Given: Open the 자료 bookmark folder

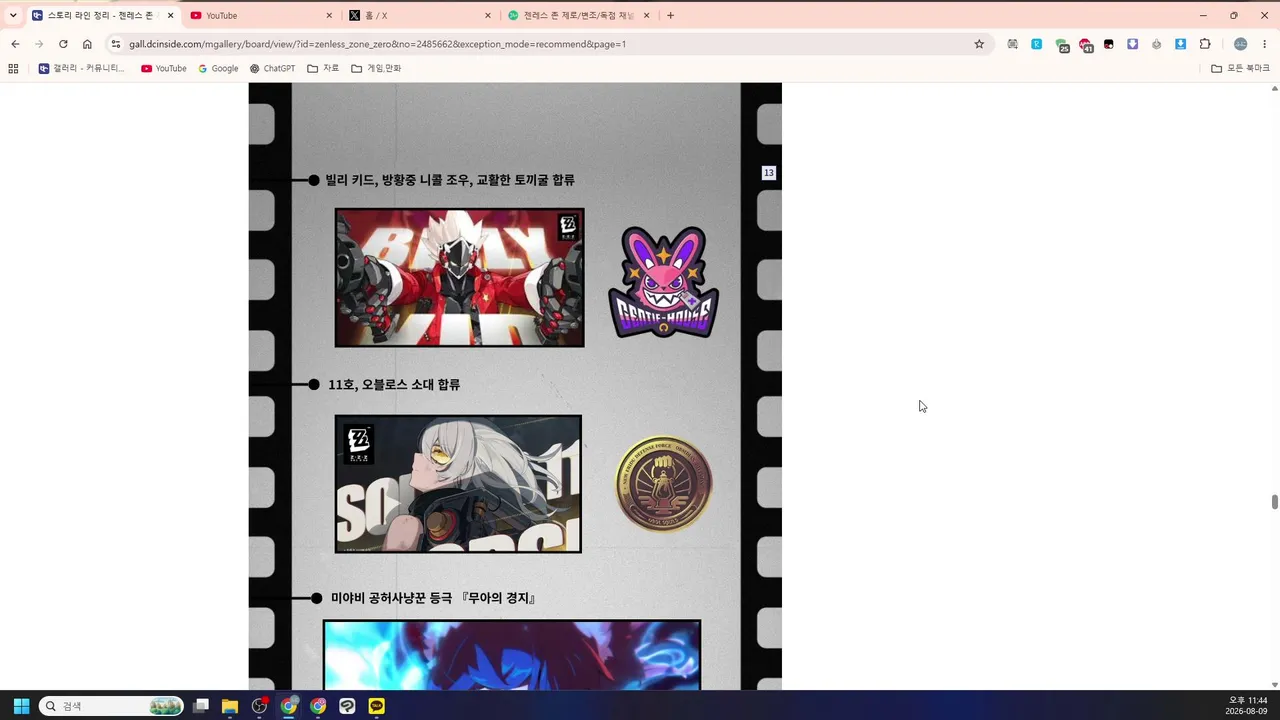Looking at the screenshot, I should click(323, 69).
